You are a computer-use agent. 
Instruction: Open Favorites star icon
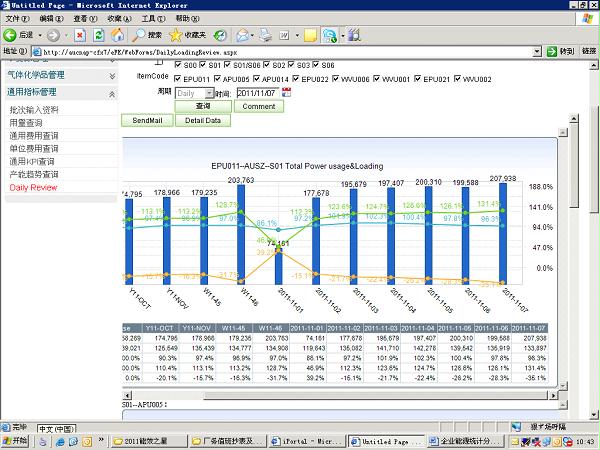(176, 35)
